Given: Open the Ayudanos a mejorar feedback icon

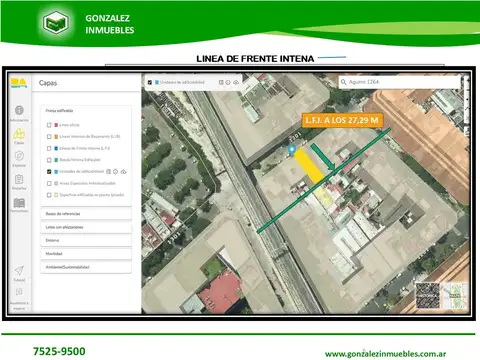Looking at the screenshot, I should pos(19,292).
